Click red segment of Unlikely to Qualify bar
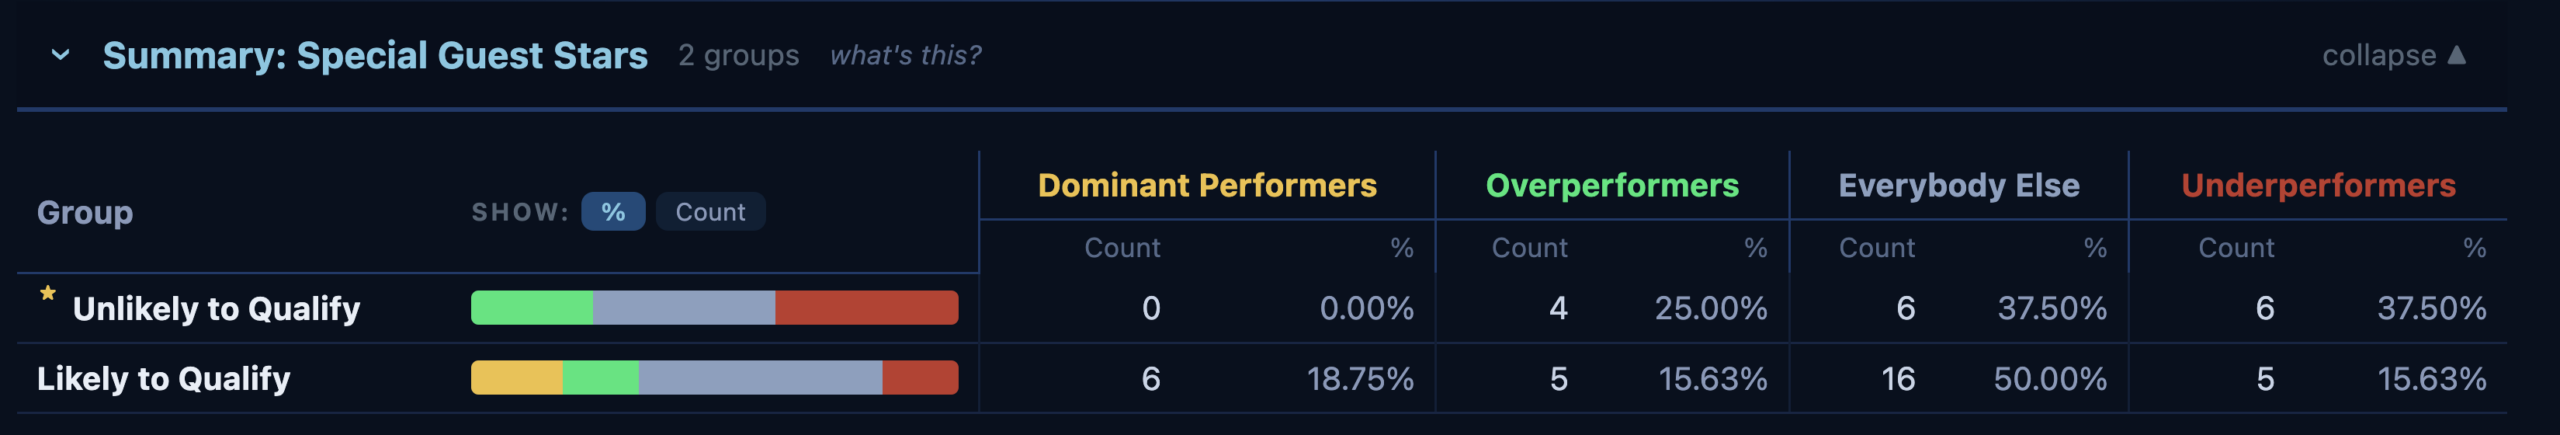The image size is (2560, 435). point(867,308)
